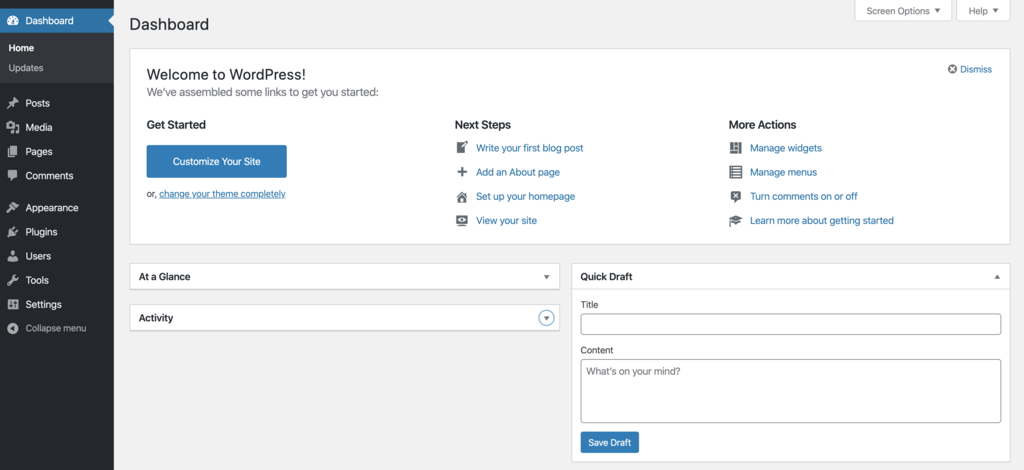Click the Tools wrench icon

(12, 281)
